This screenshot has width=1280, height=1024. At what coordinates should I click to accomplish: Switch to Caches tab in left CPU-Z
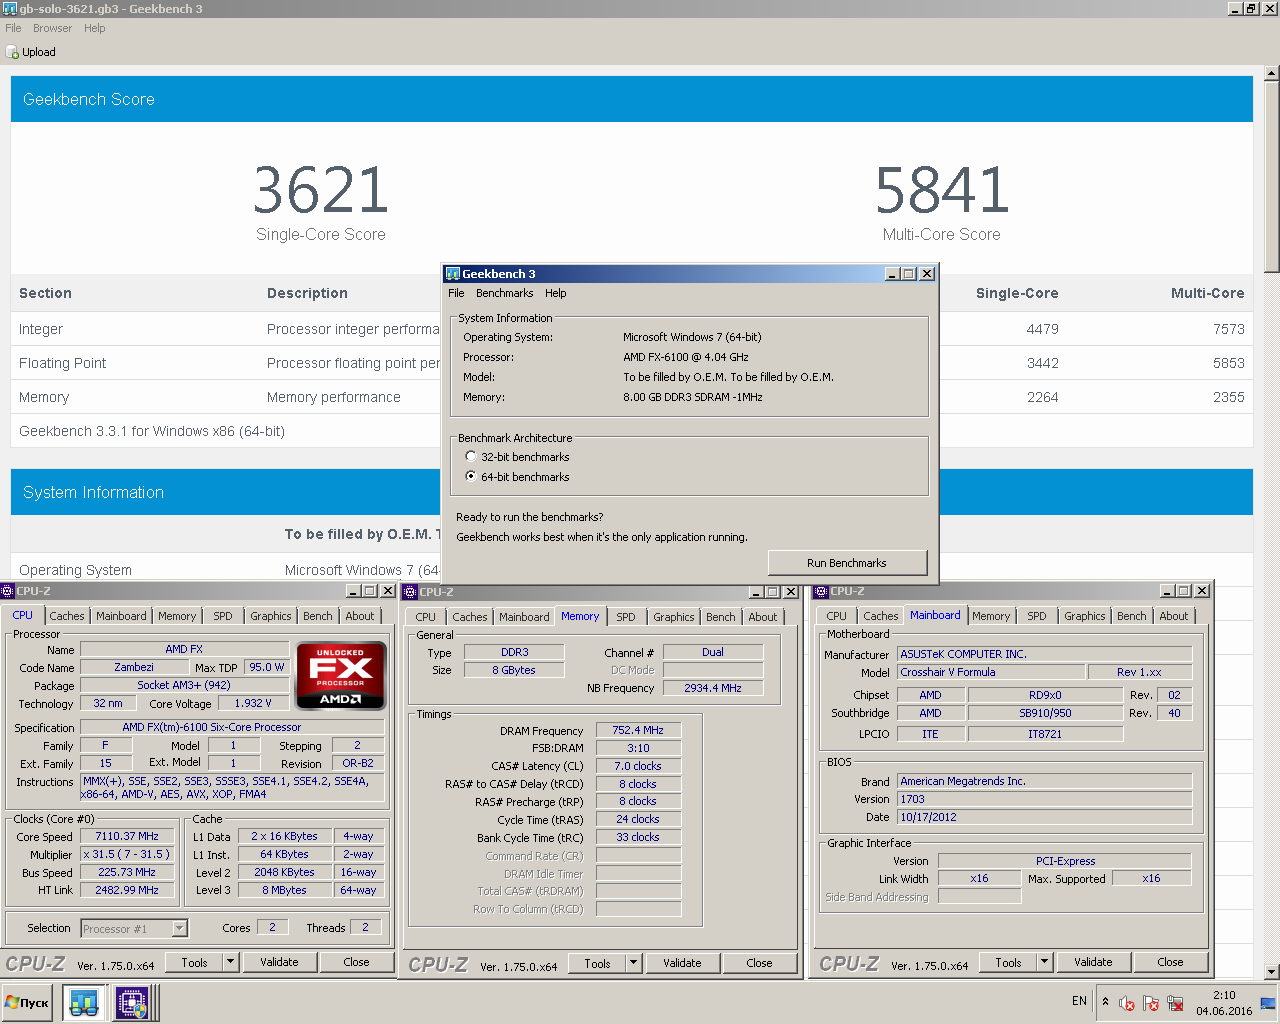click(x=67, y=616)
